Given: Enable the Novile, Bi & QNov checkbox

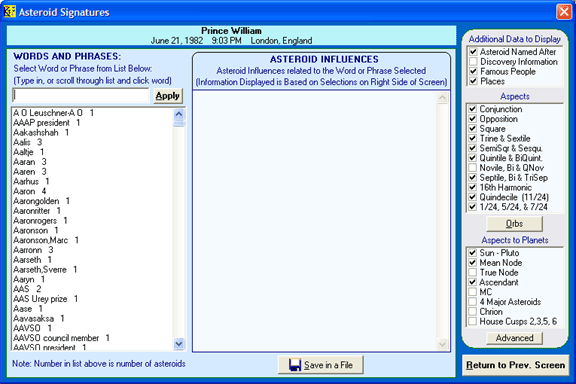Looking at the screenshot, I should [472, 168].
